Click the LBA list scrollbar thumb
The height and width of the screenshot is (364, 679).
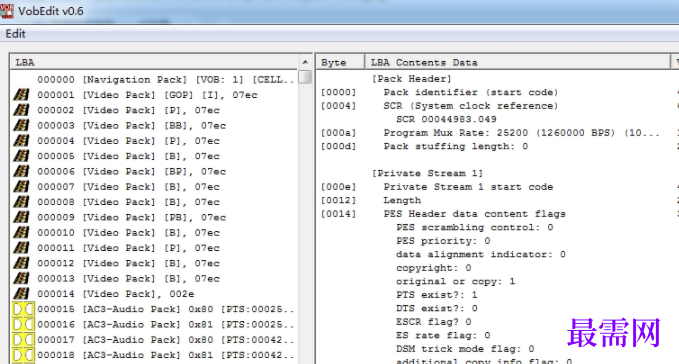point(305,77)
